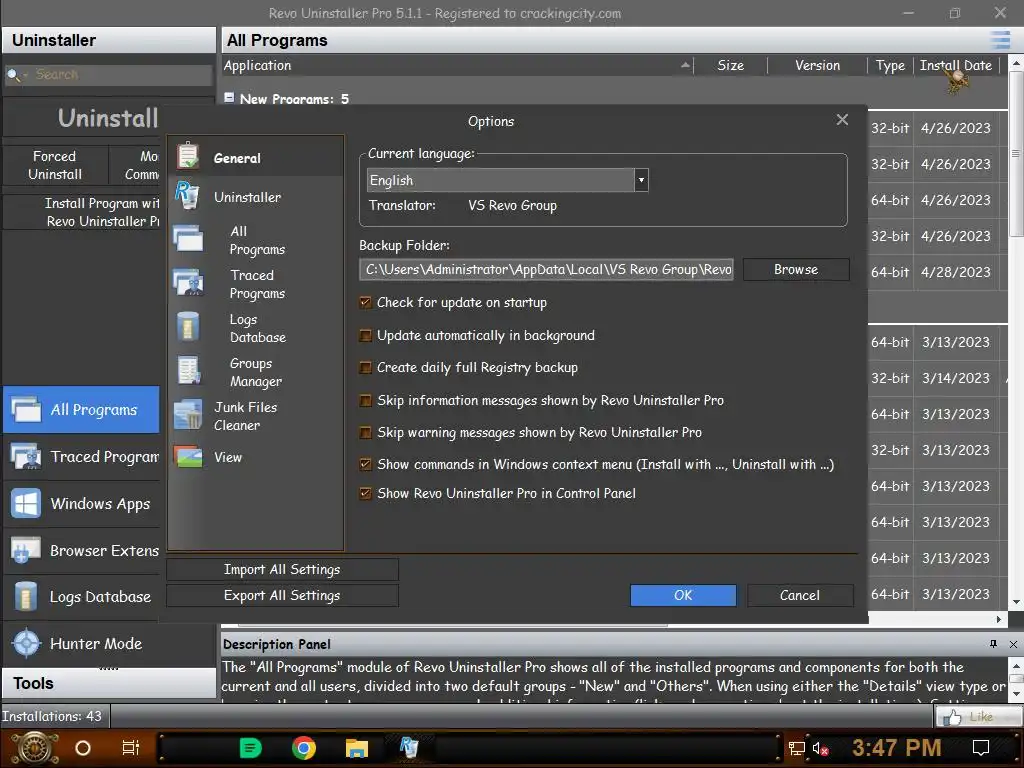This screenshot has width=1024, height=768.
Task: Open File Explorer from taskbar
Action: point(357,748)
